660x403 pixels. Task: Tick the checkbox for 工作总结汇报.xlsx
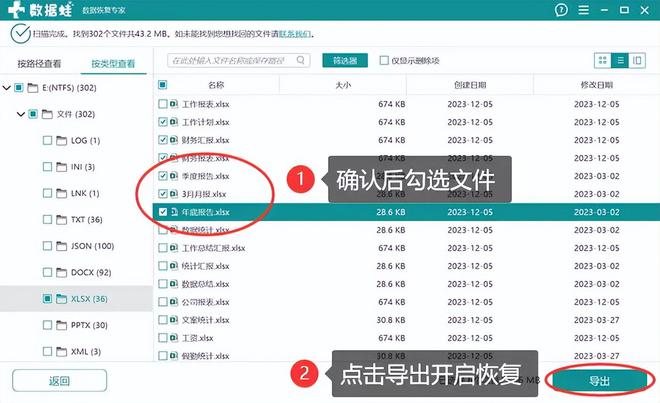tap(163, 248)
